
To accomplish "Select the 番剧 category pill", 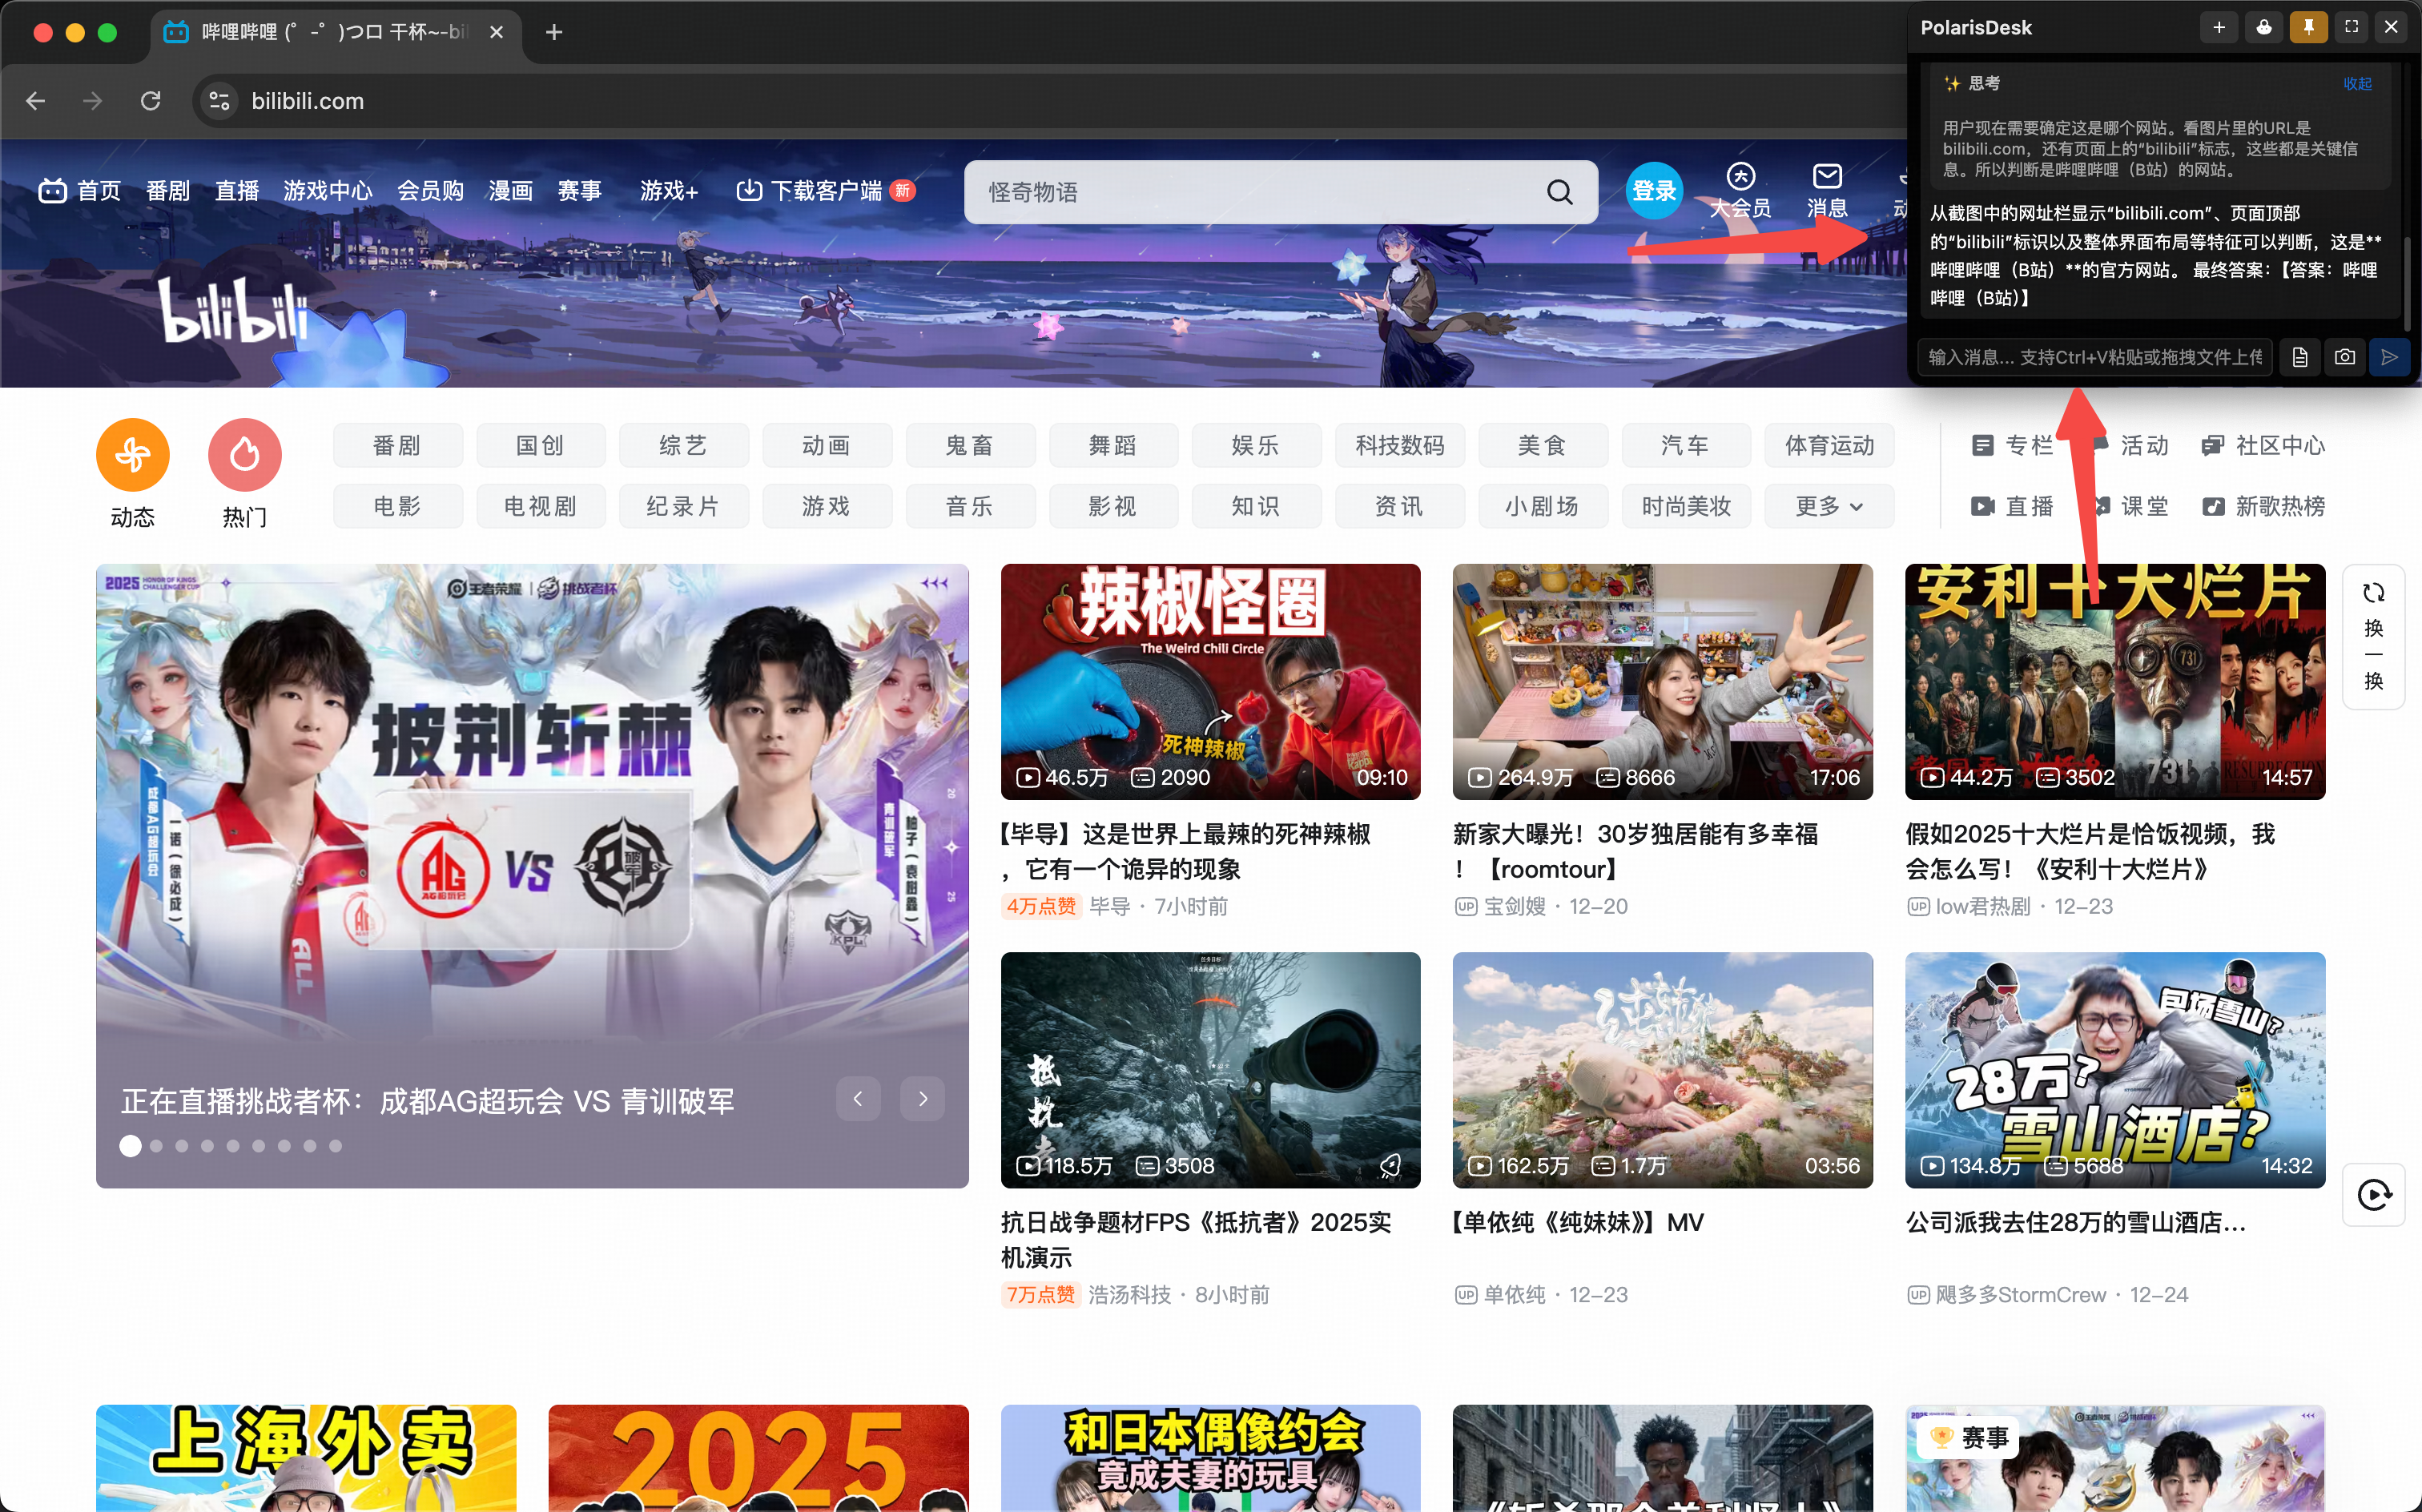I will pyautogui.click(x=397, y=446).
